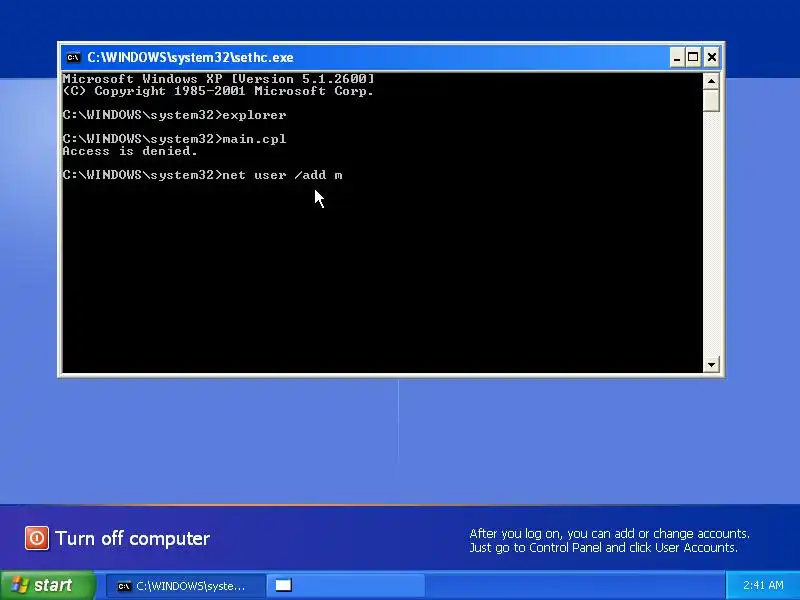Click the 2:41 AM clock in the tray

[763, 585]
